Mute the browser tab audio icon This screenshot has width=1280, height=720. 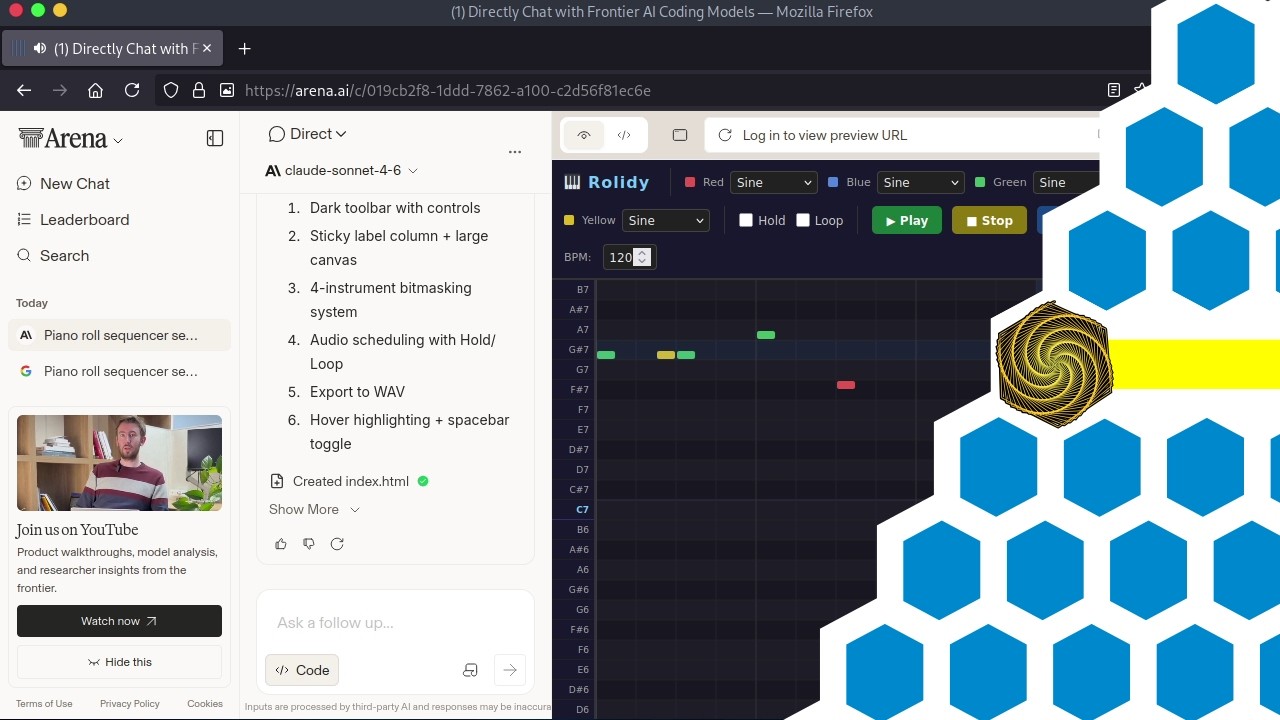point(40,48)
